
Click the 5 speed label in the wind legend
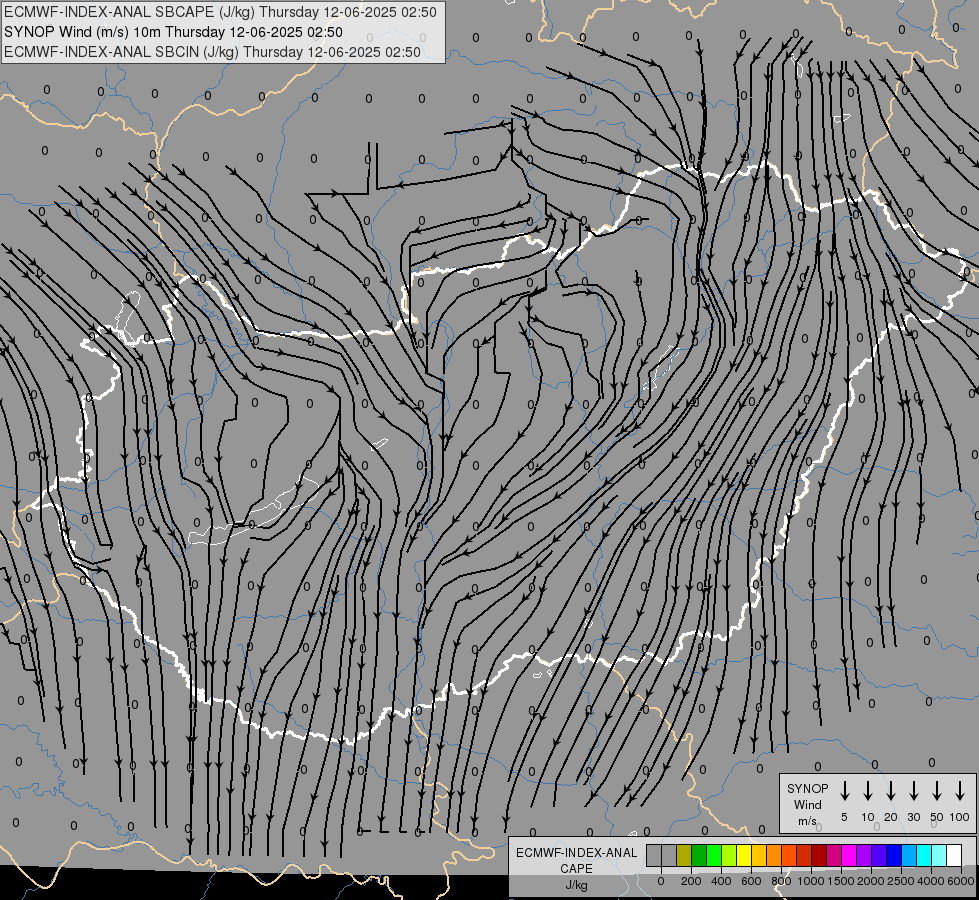844,817
